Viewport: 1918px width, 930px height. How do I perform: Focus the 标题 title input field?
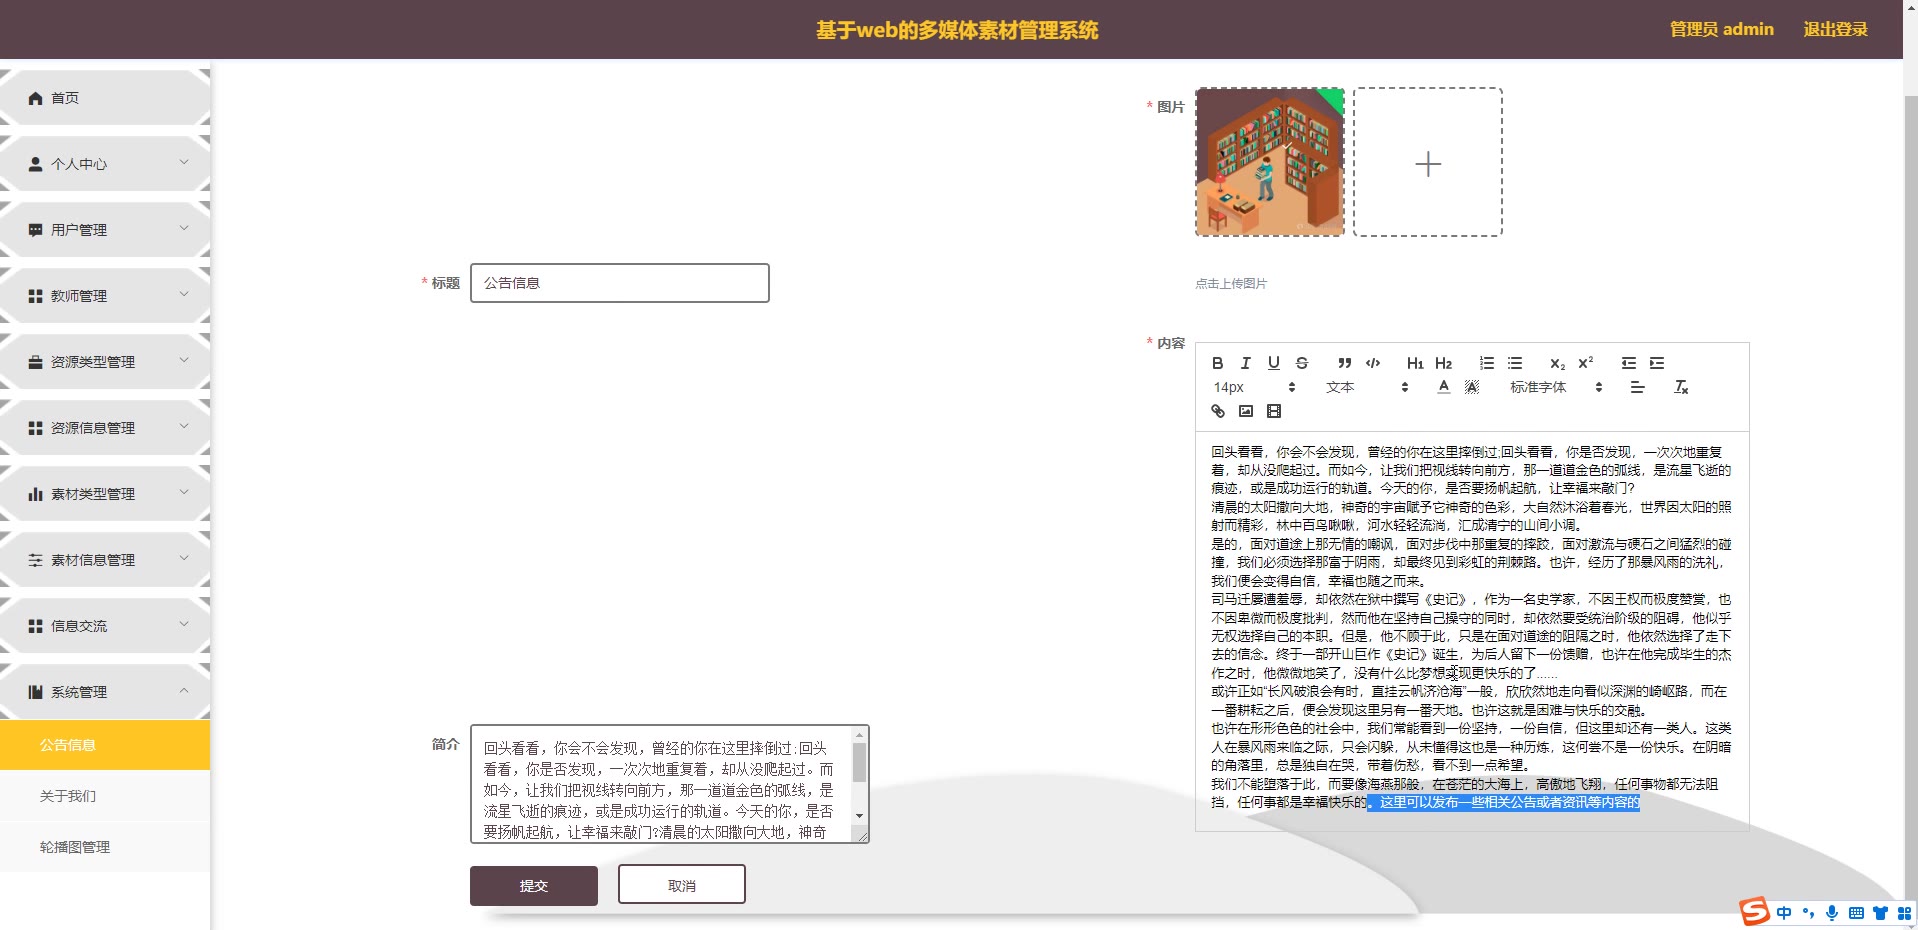click(620, 283)
